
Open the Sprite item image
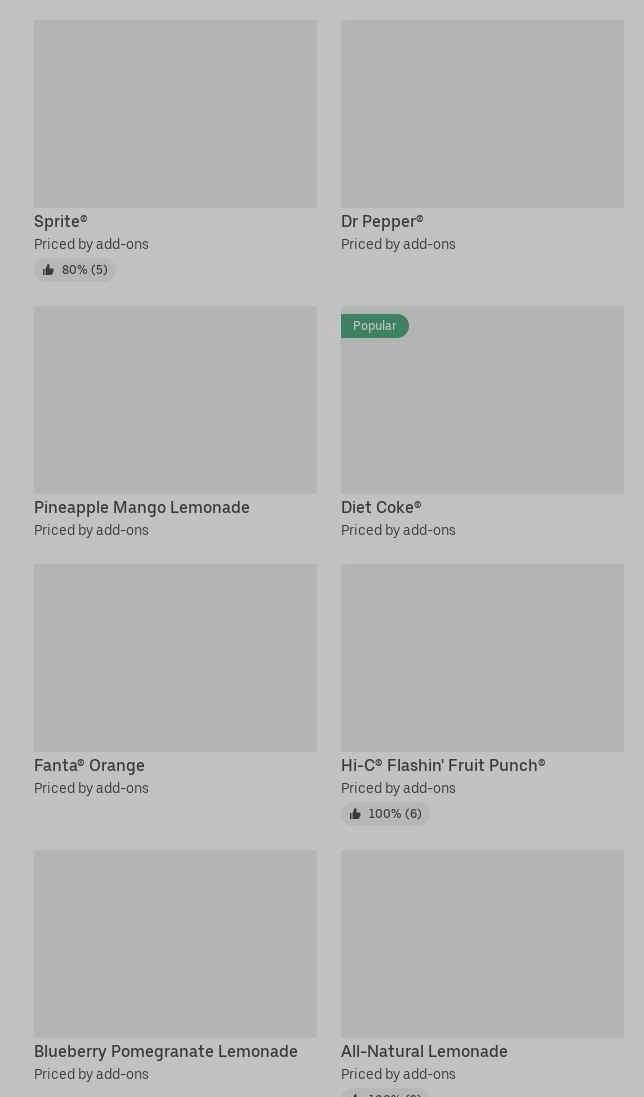click(175, 114)
